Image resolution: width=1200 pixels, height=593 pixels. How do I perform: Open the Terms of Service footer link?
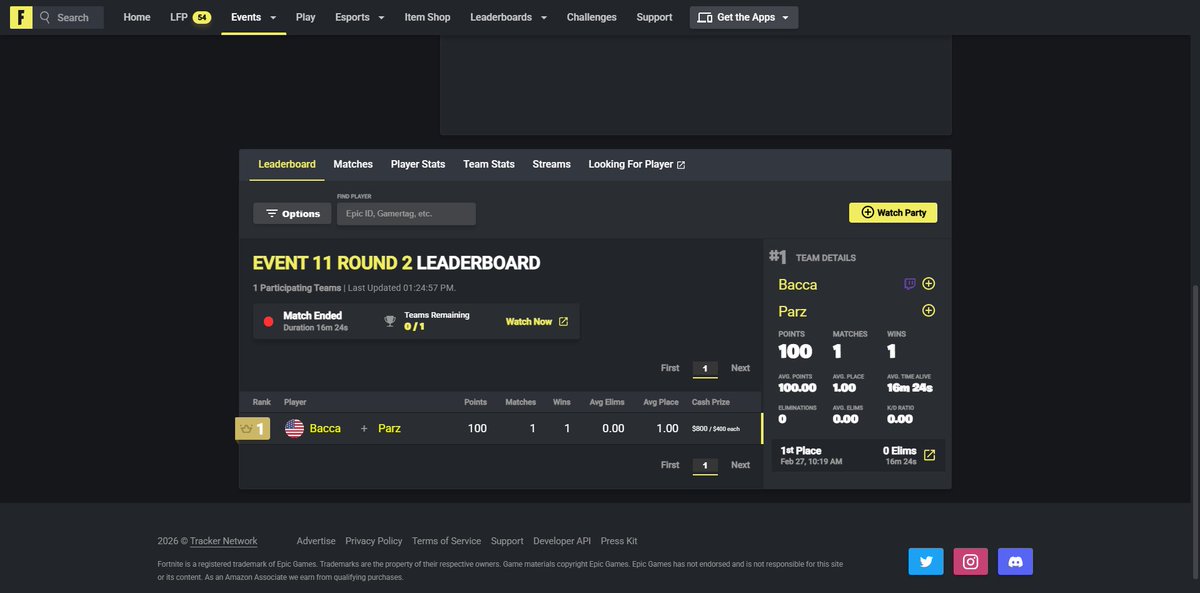(446, 541)
